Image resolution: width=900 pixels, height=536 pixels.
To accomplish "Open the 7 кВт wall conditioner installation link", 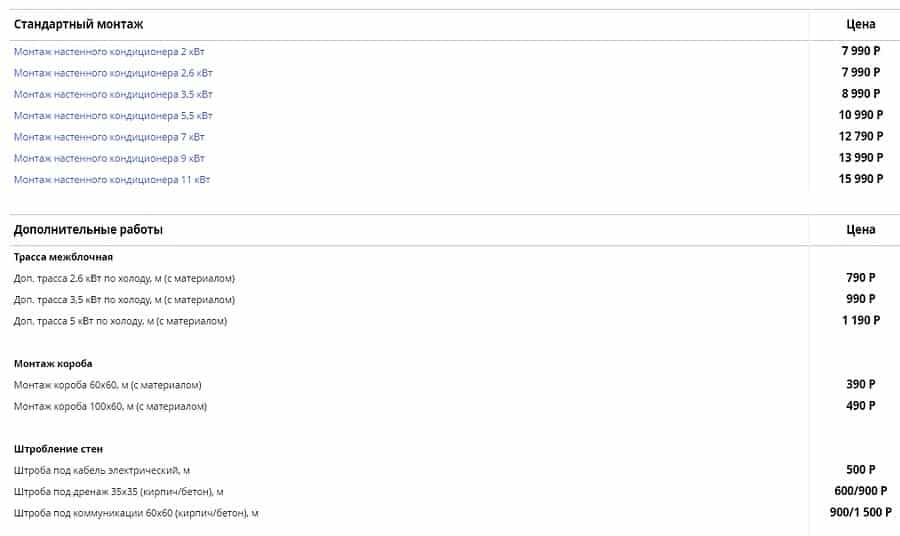I will [110, 137].
